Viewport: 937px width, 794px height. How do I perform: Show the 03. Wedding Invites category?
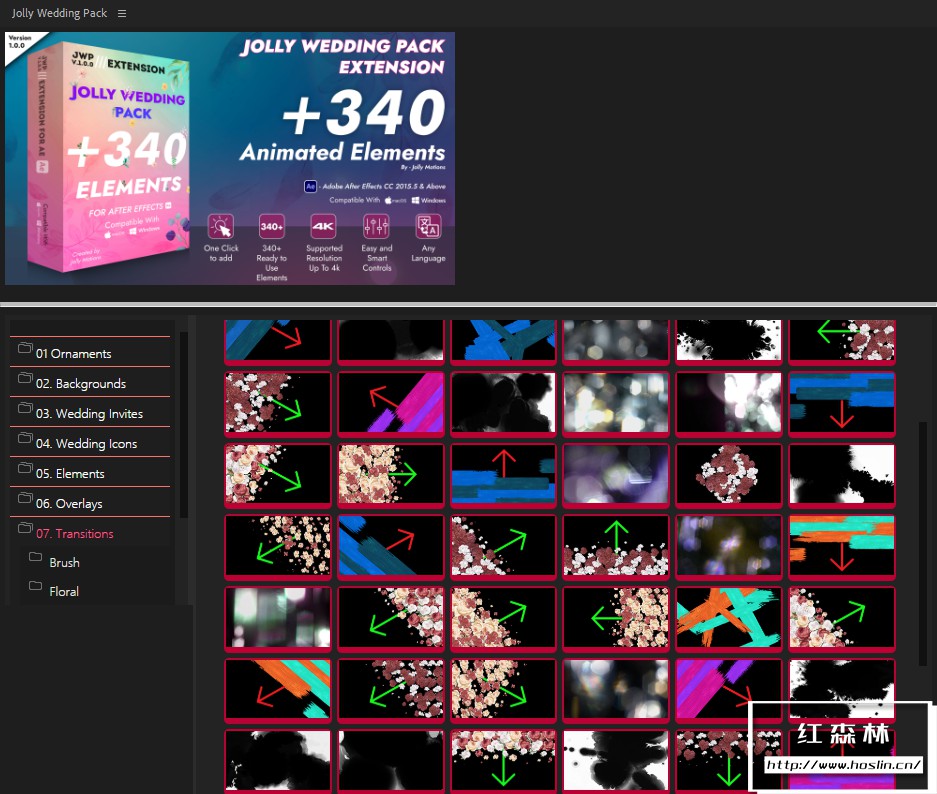[x=90, y=412]
